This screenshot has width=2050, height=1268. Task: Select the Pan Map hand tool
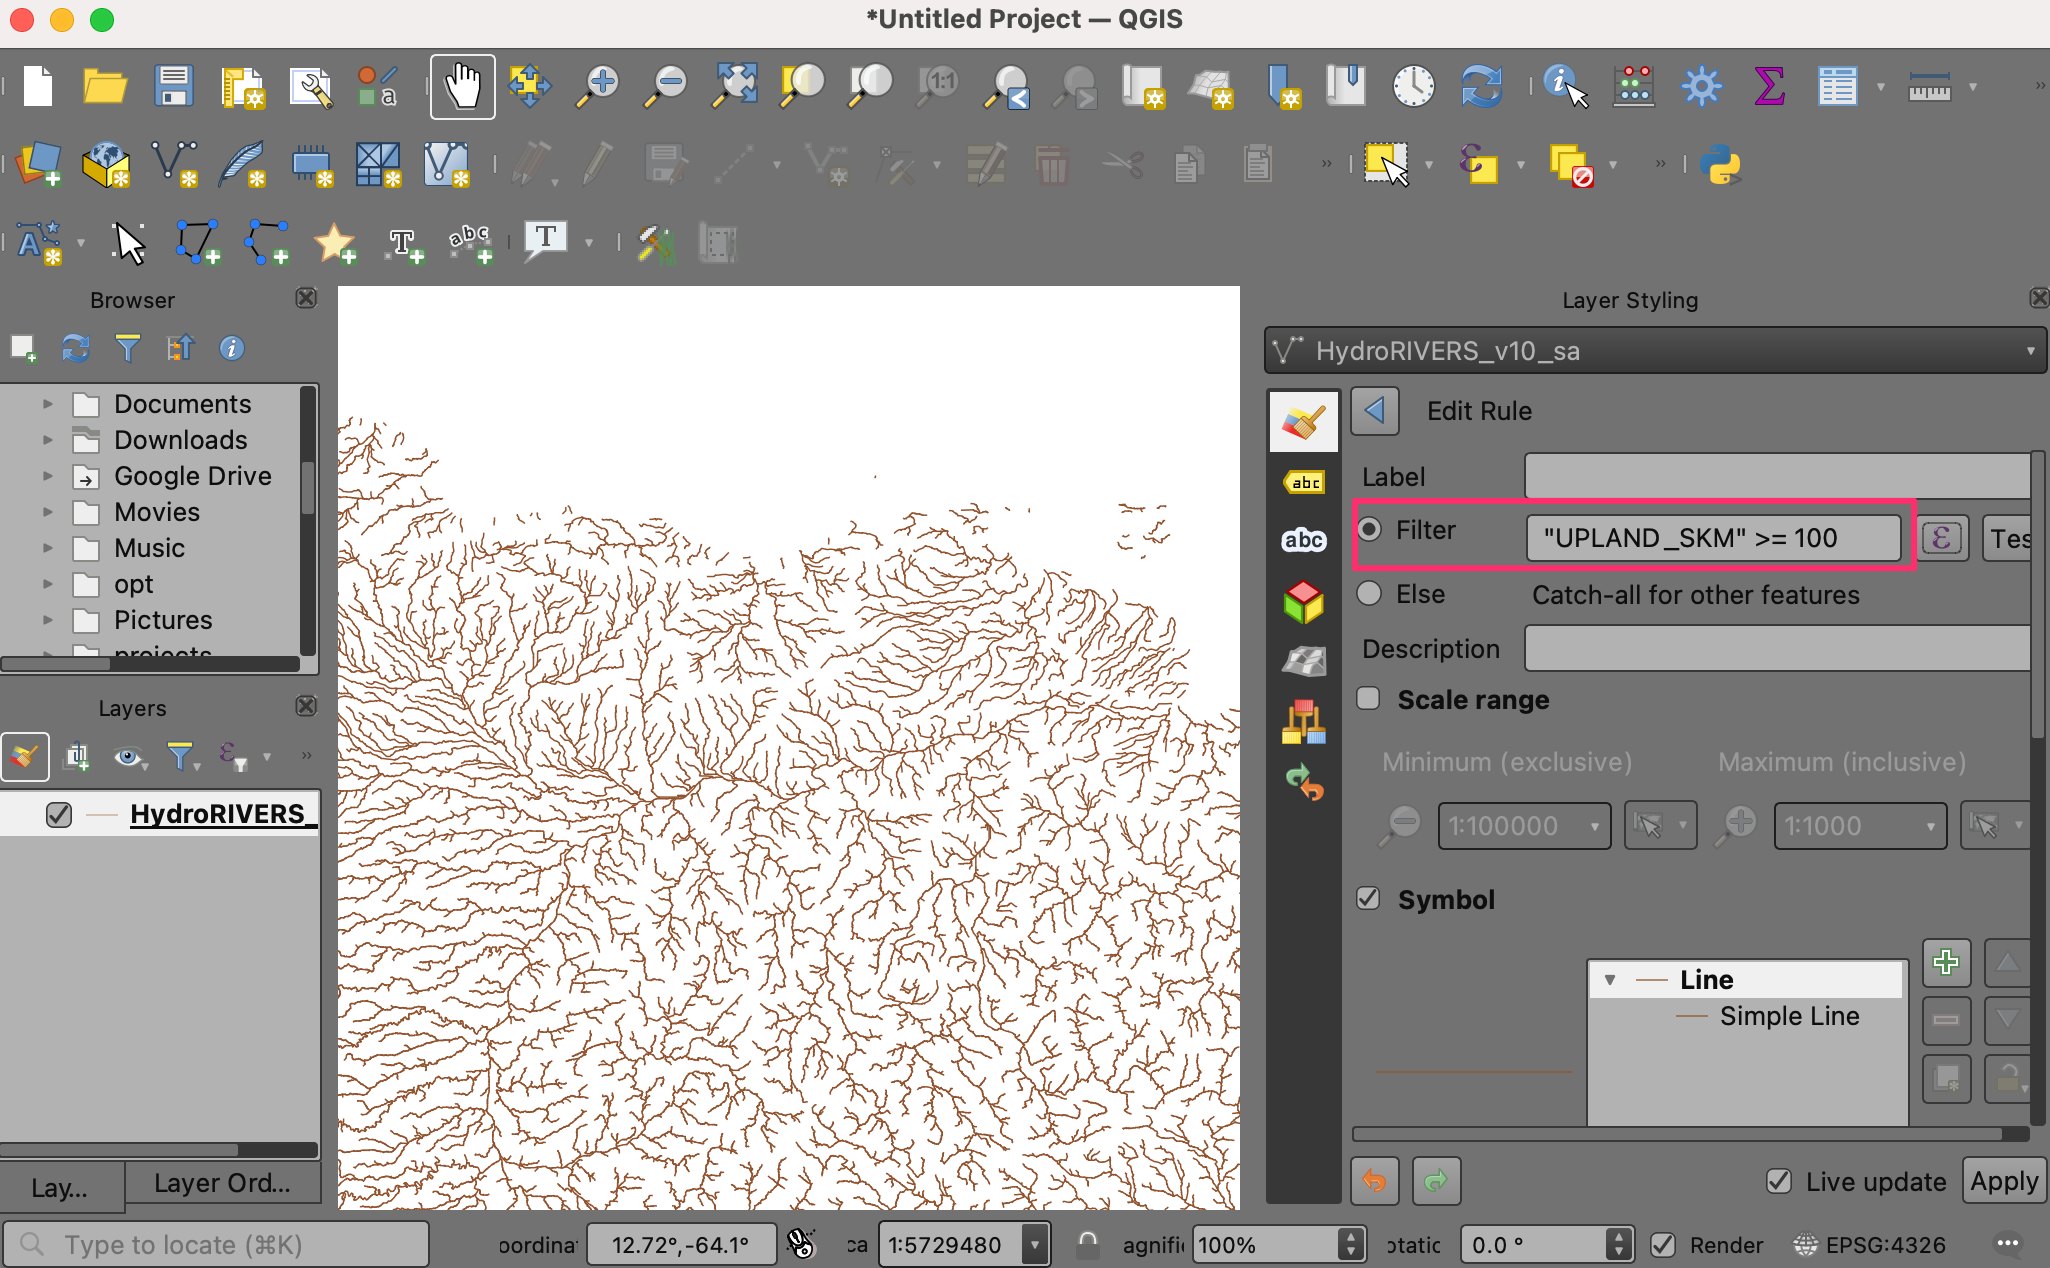pos(462,87)
